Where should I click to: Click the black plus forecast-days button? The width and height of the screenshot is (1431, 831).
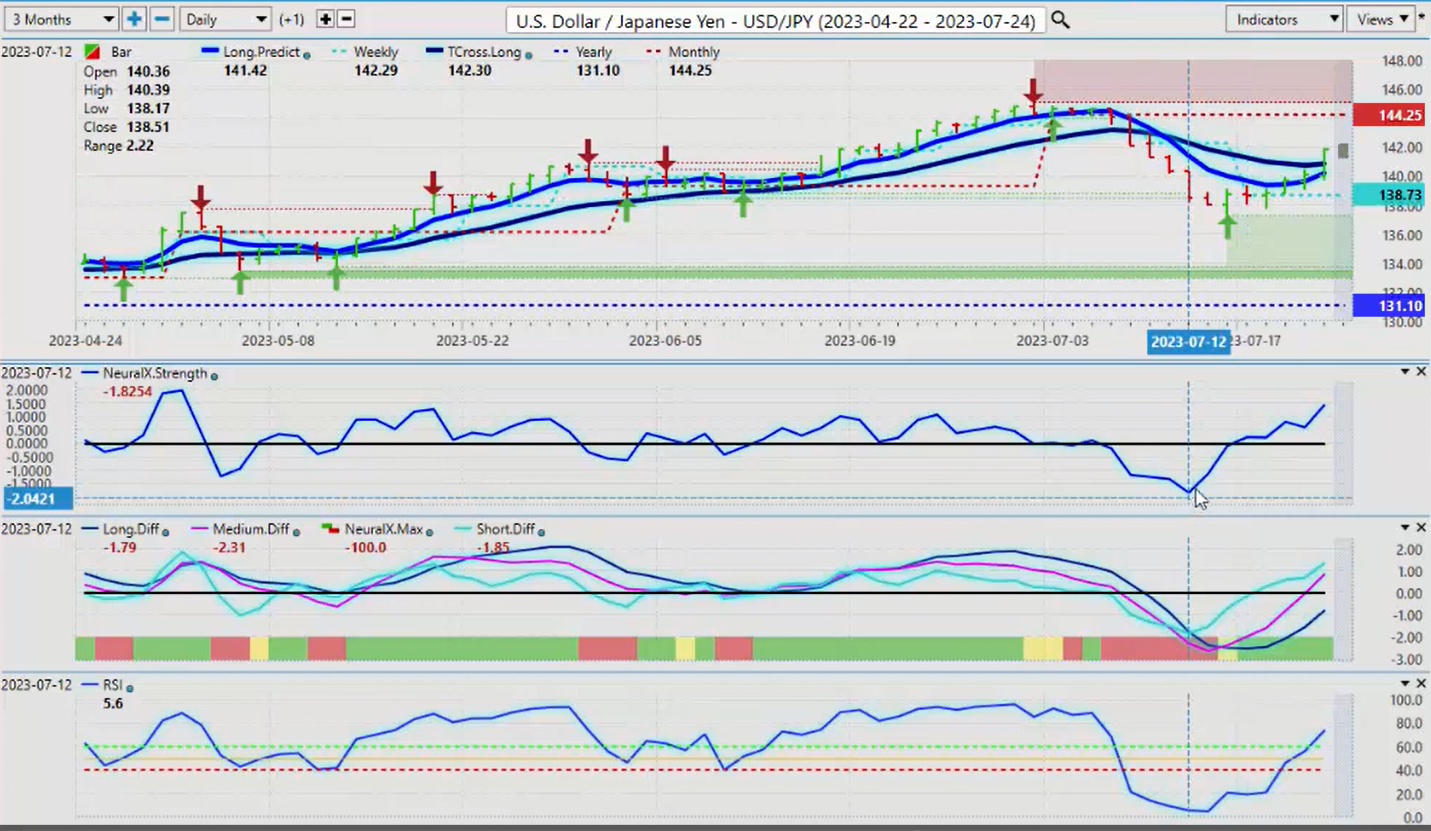pyautogui.click(x=325, y=19)
